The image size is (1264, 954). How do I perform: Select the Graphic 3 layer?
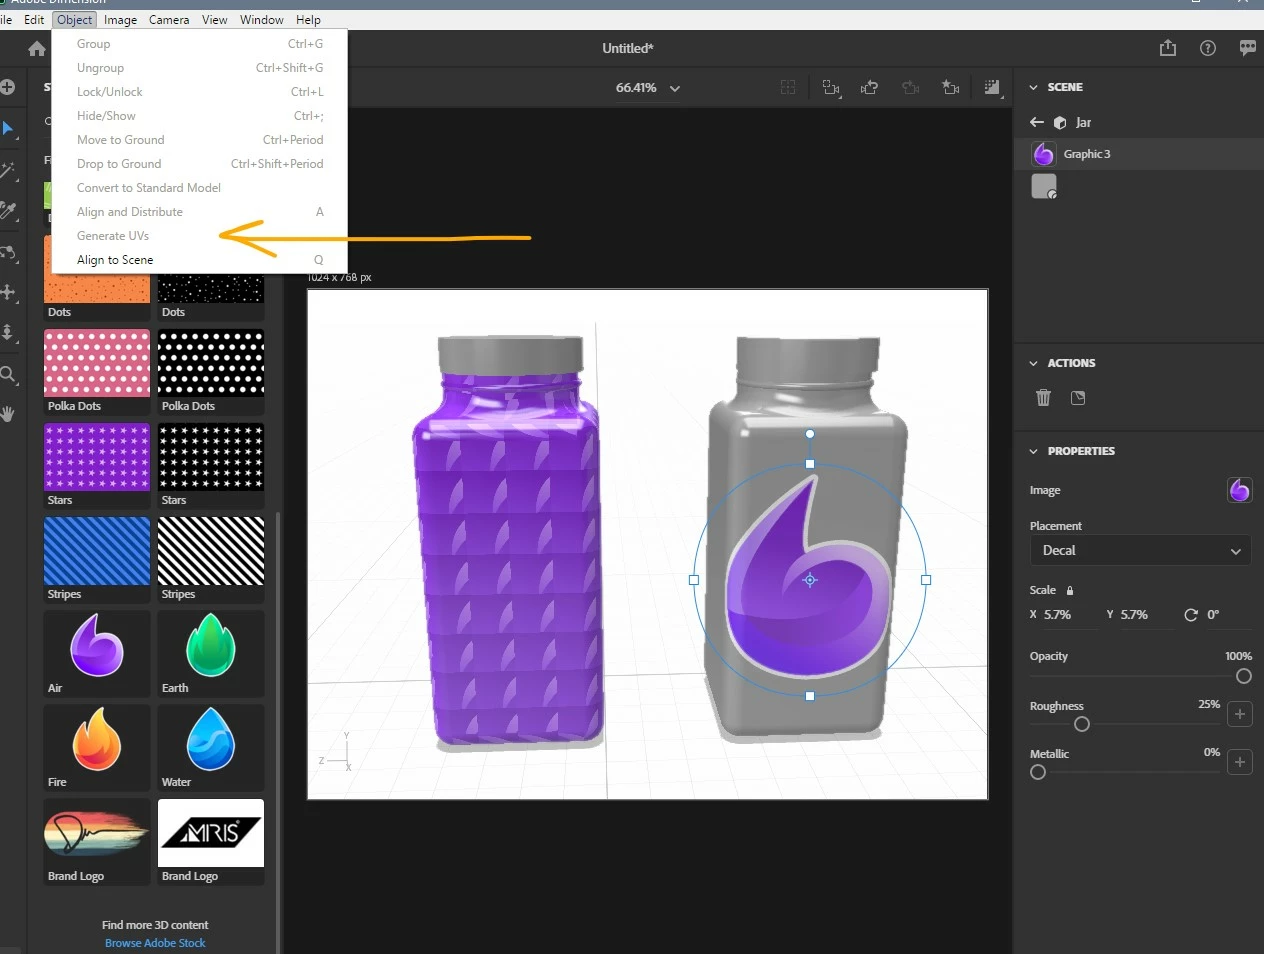click(x=1139, y=154)
